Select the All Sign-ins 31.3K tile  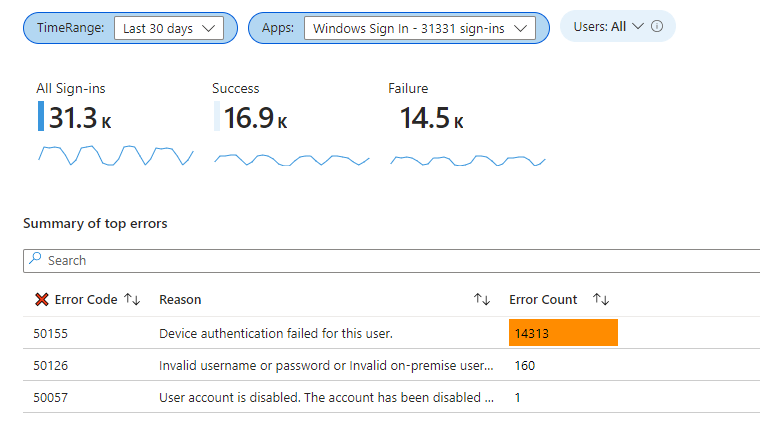pyautogui.click(x=75, y=108)
